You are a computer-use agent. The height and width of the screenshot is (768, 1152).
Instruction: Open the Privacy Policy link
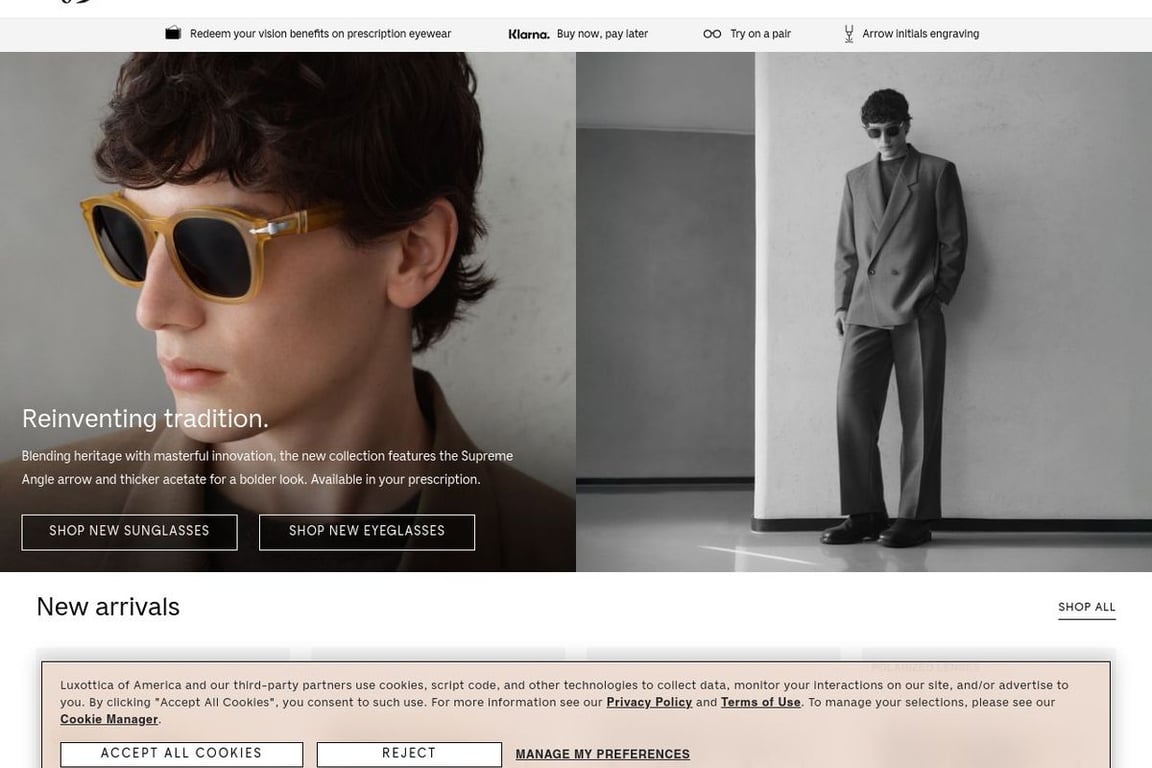coord(649,702)
